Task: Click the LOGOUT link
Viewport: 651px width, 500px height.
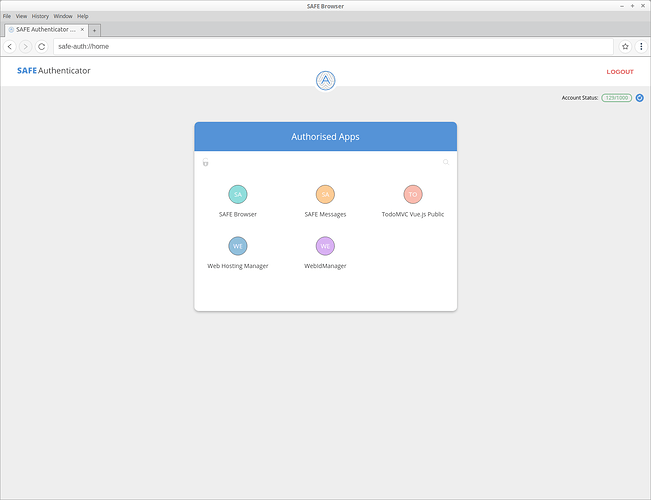Action: coord(620,72)
